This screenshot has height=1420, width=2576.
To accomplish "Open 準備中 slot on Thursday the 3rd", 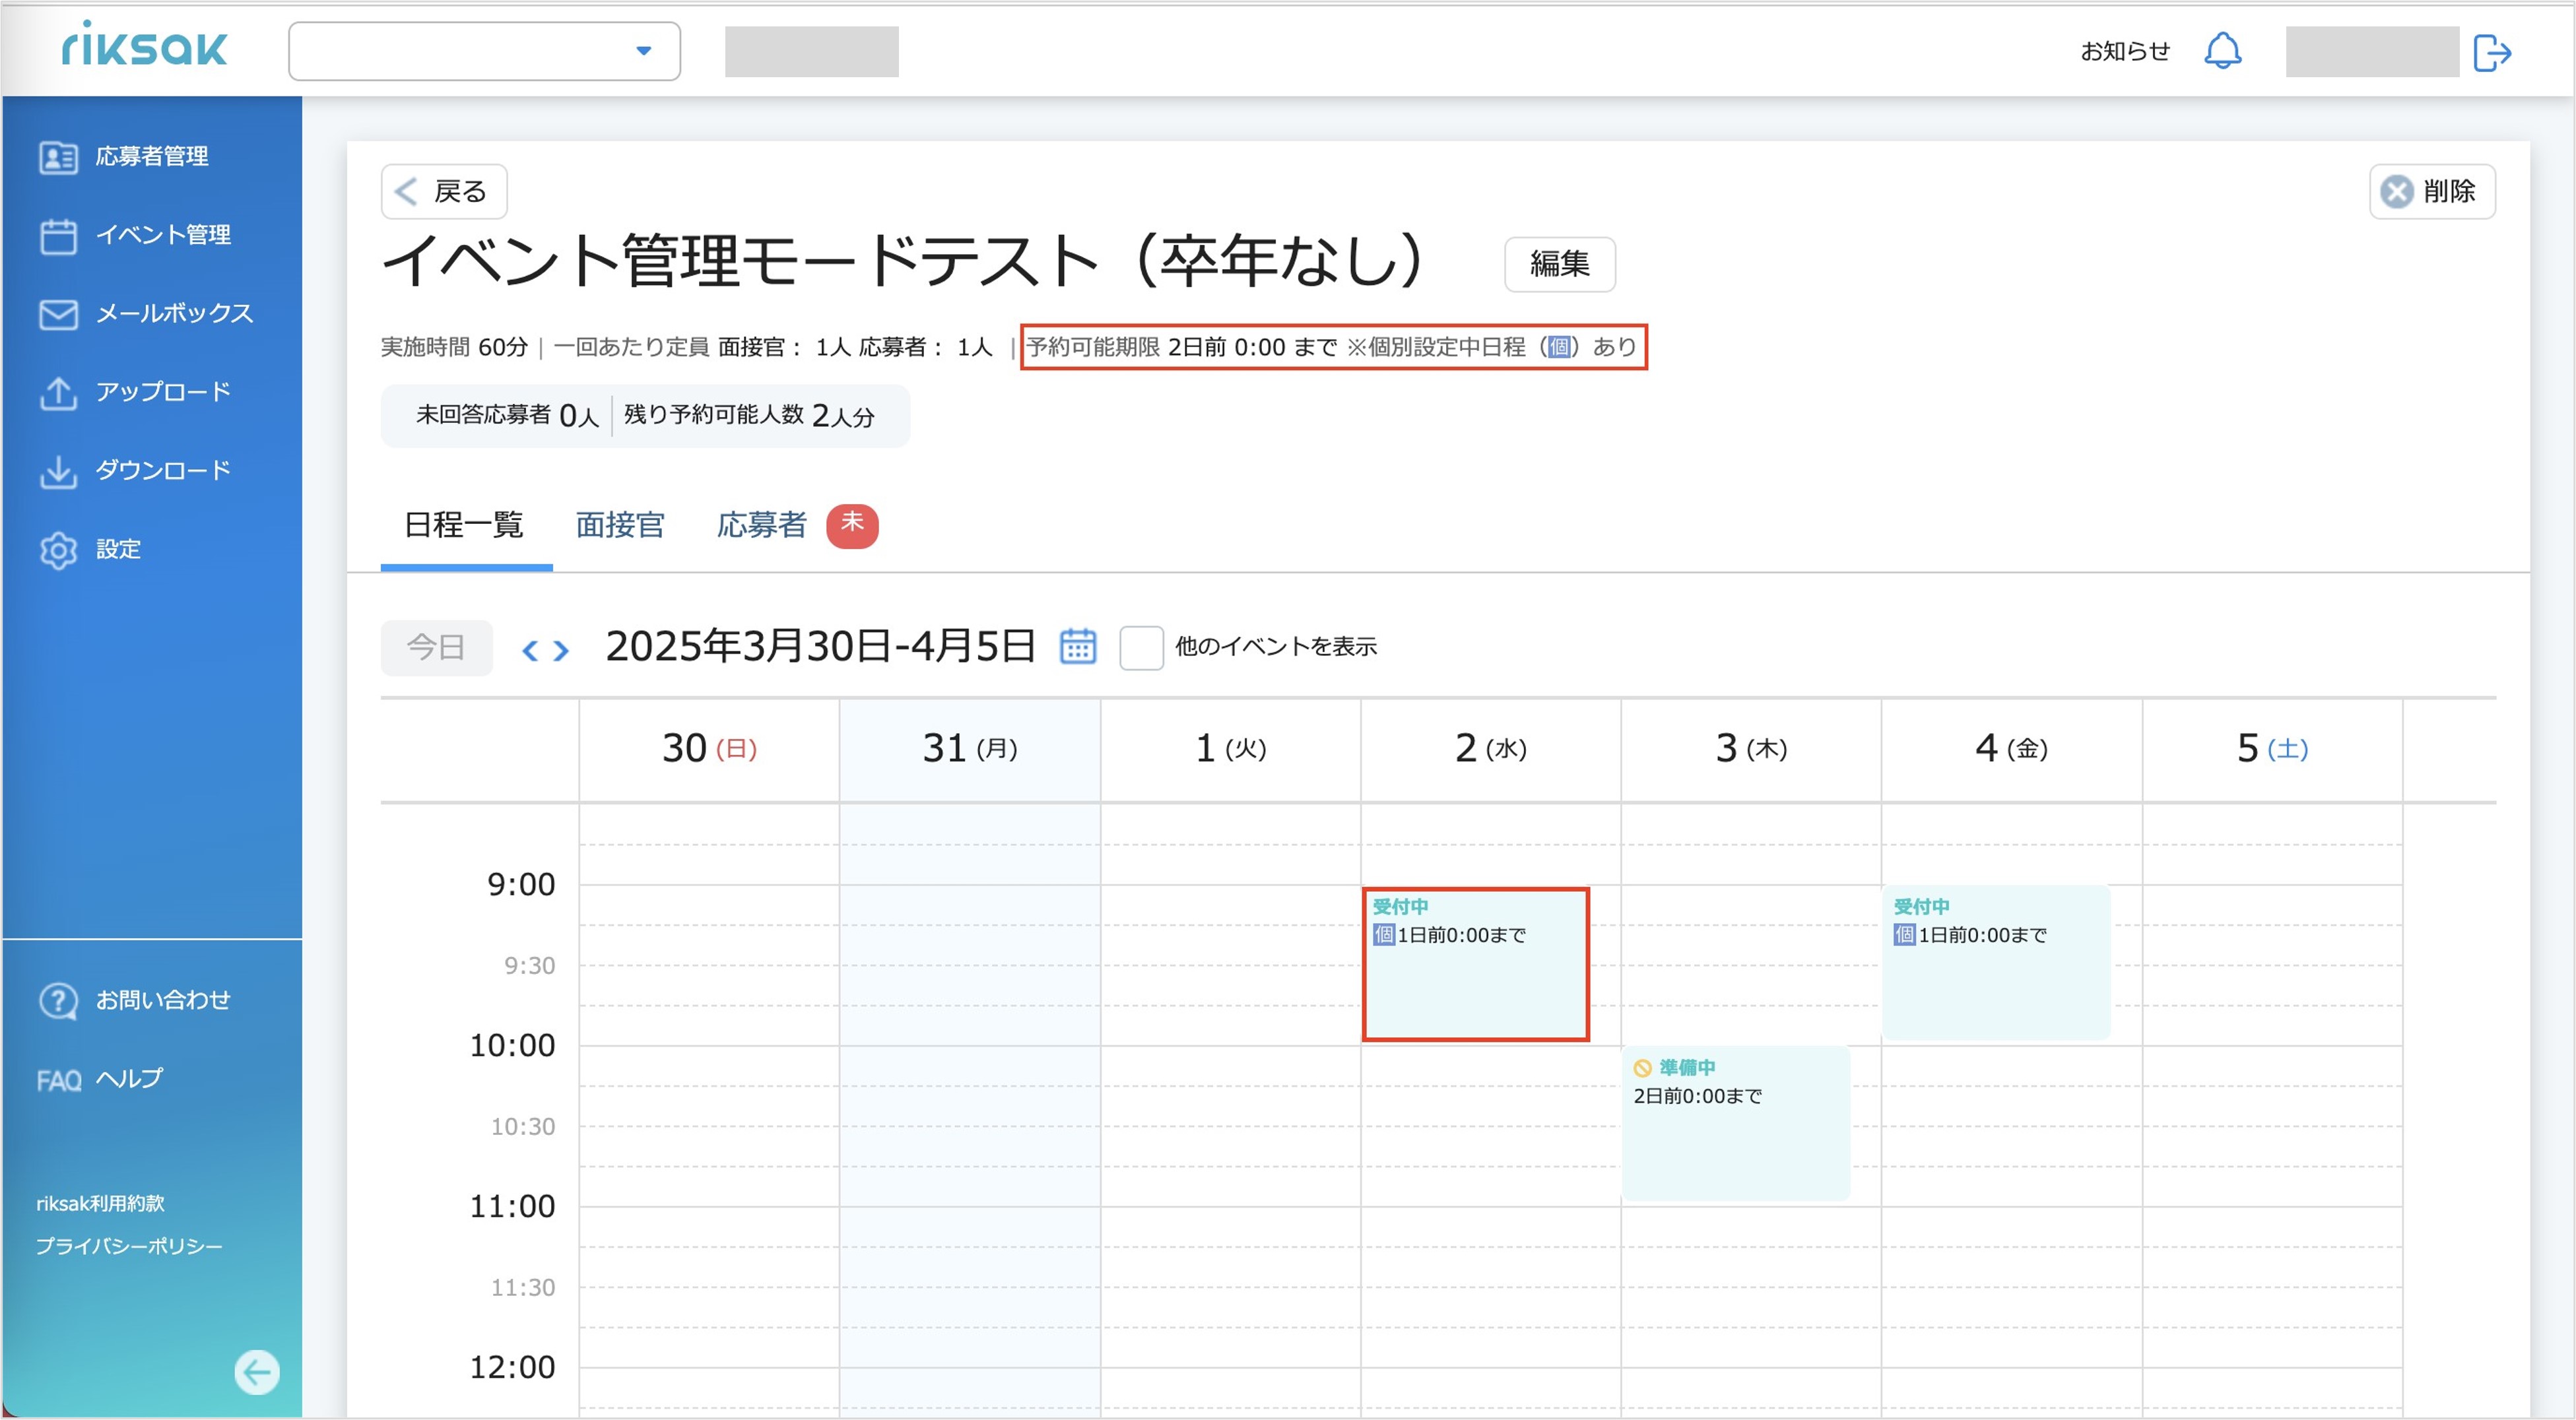I will click(x=1735, y=1123).
